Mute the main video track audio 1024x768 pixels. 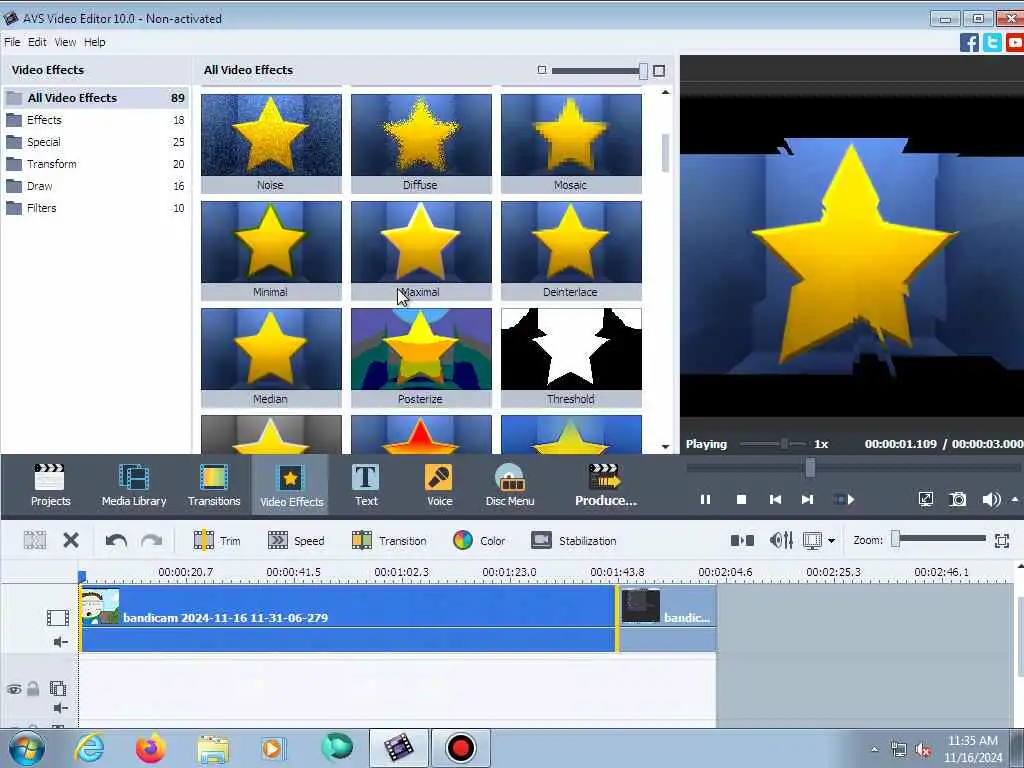[60, 642]
